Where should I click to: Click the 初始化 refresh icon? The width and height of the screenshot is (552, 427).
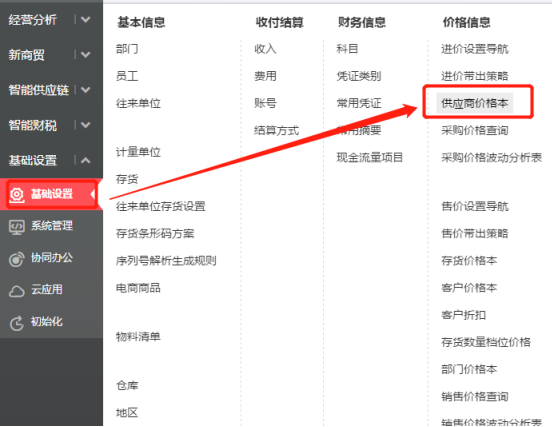[x=17, y=323]
